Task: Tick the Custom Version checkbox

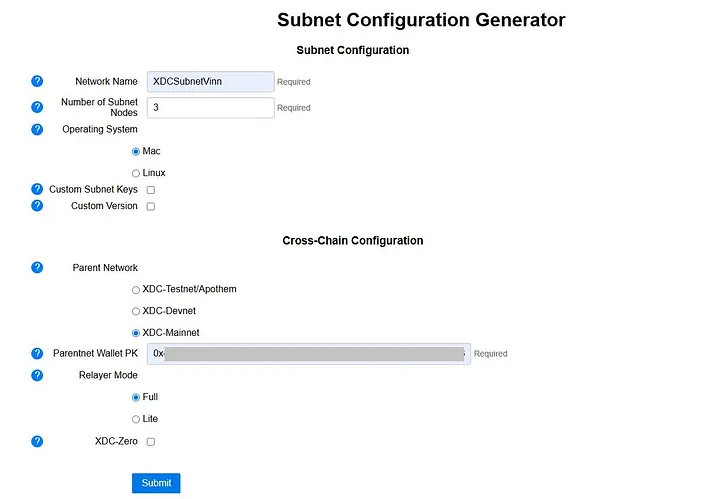Action: point(151,207)
